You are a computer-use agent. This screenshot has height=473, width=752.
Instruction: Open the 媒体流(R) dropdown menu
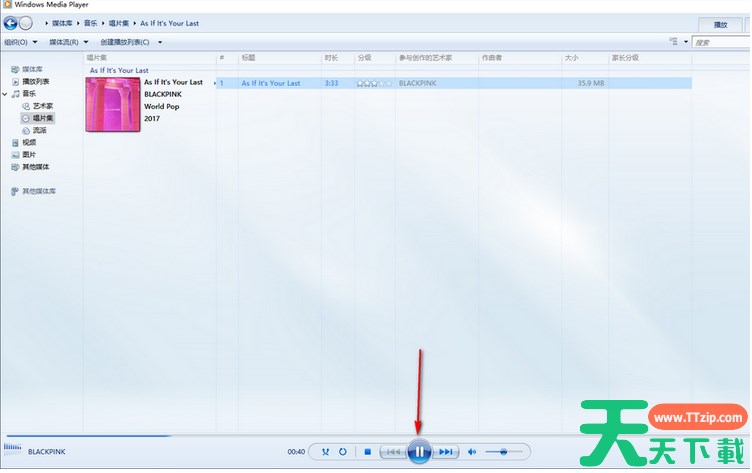69,42
